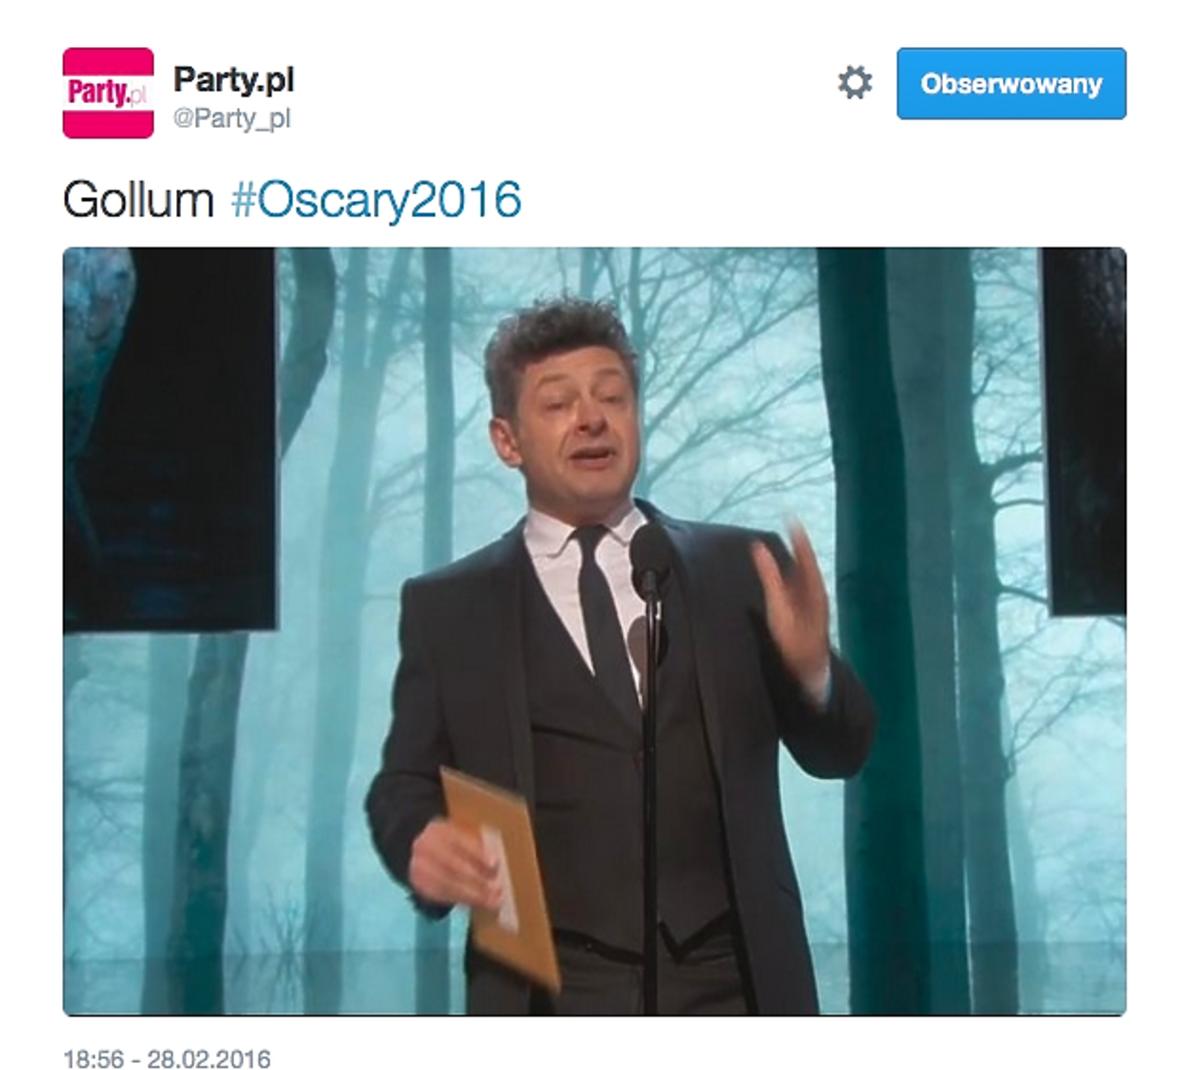Open the gear settings icon menu
Viewport: 1199px width, 1070px height.
[855, 83]
